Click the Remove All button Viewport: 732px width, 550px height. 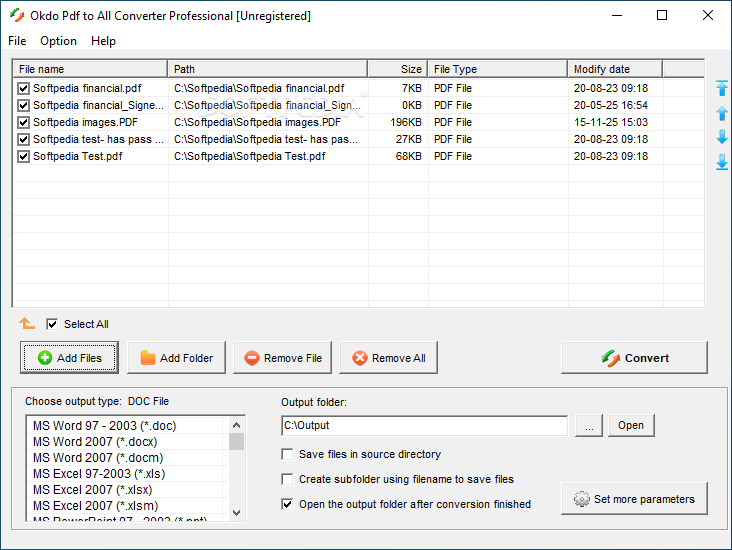[x=388, y=358]
